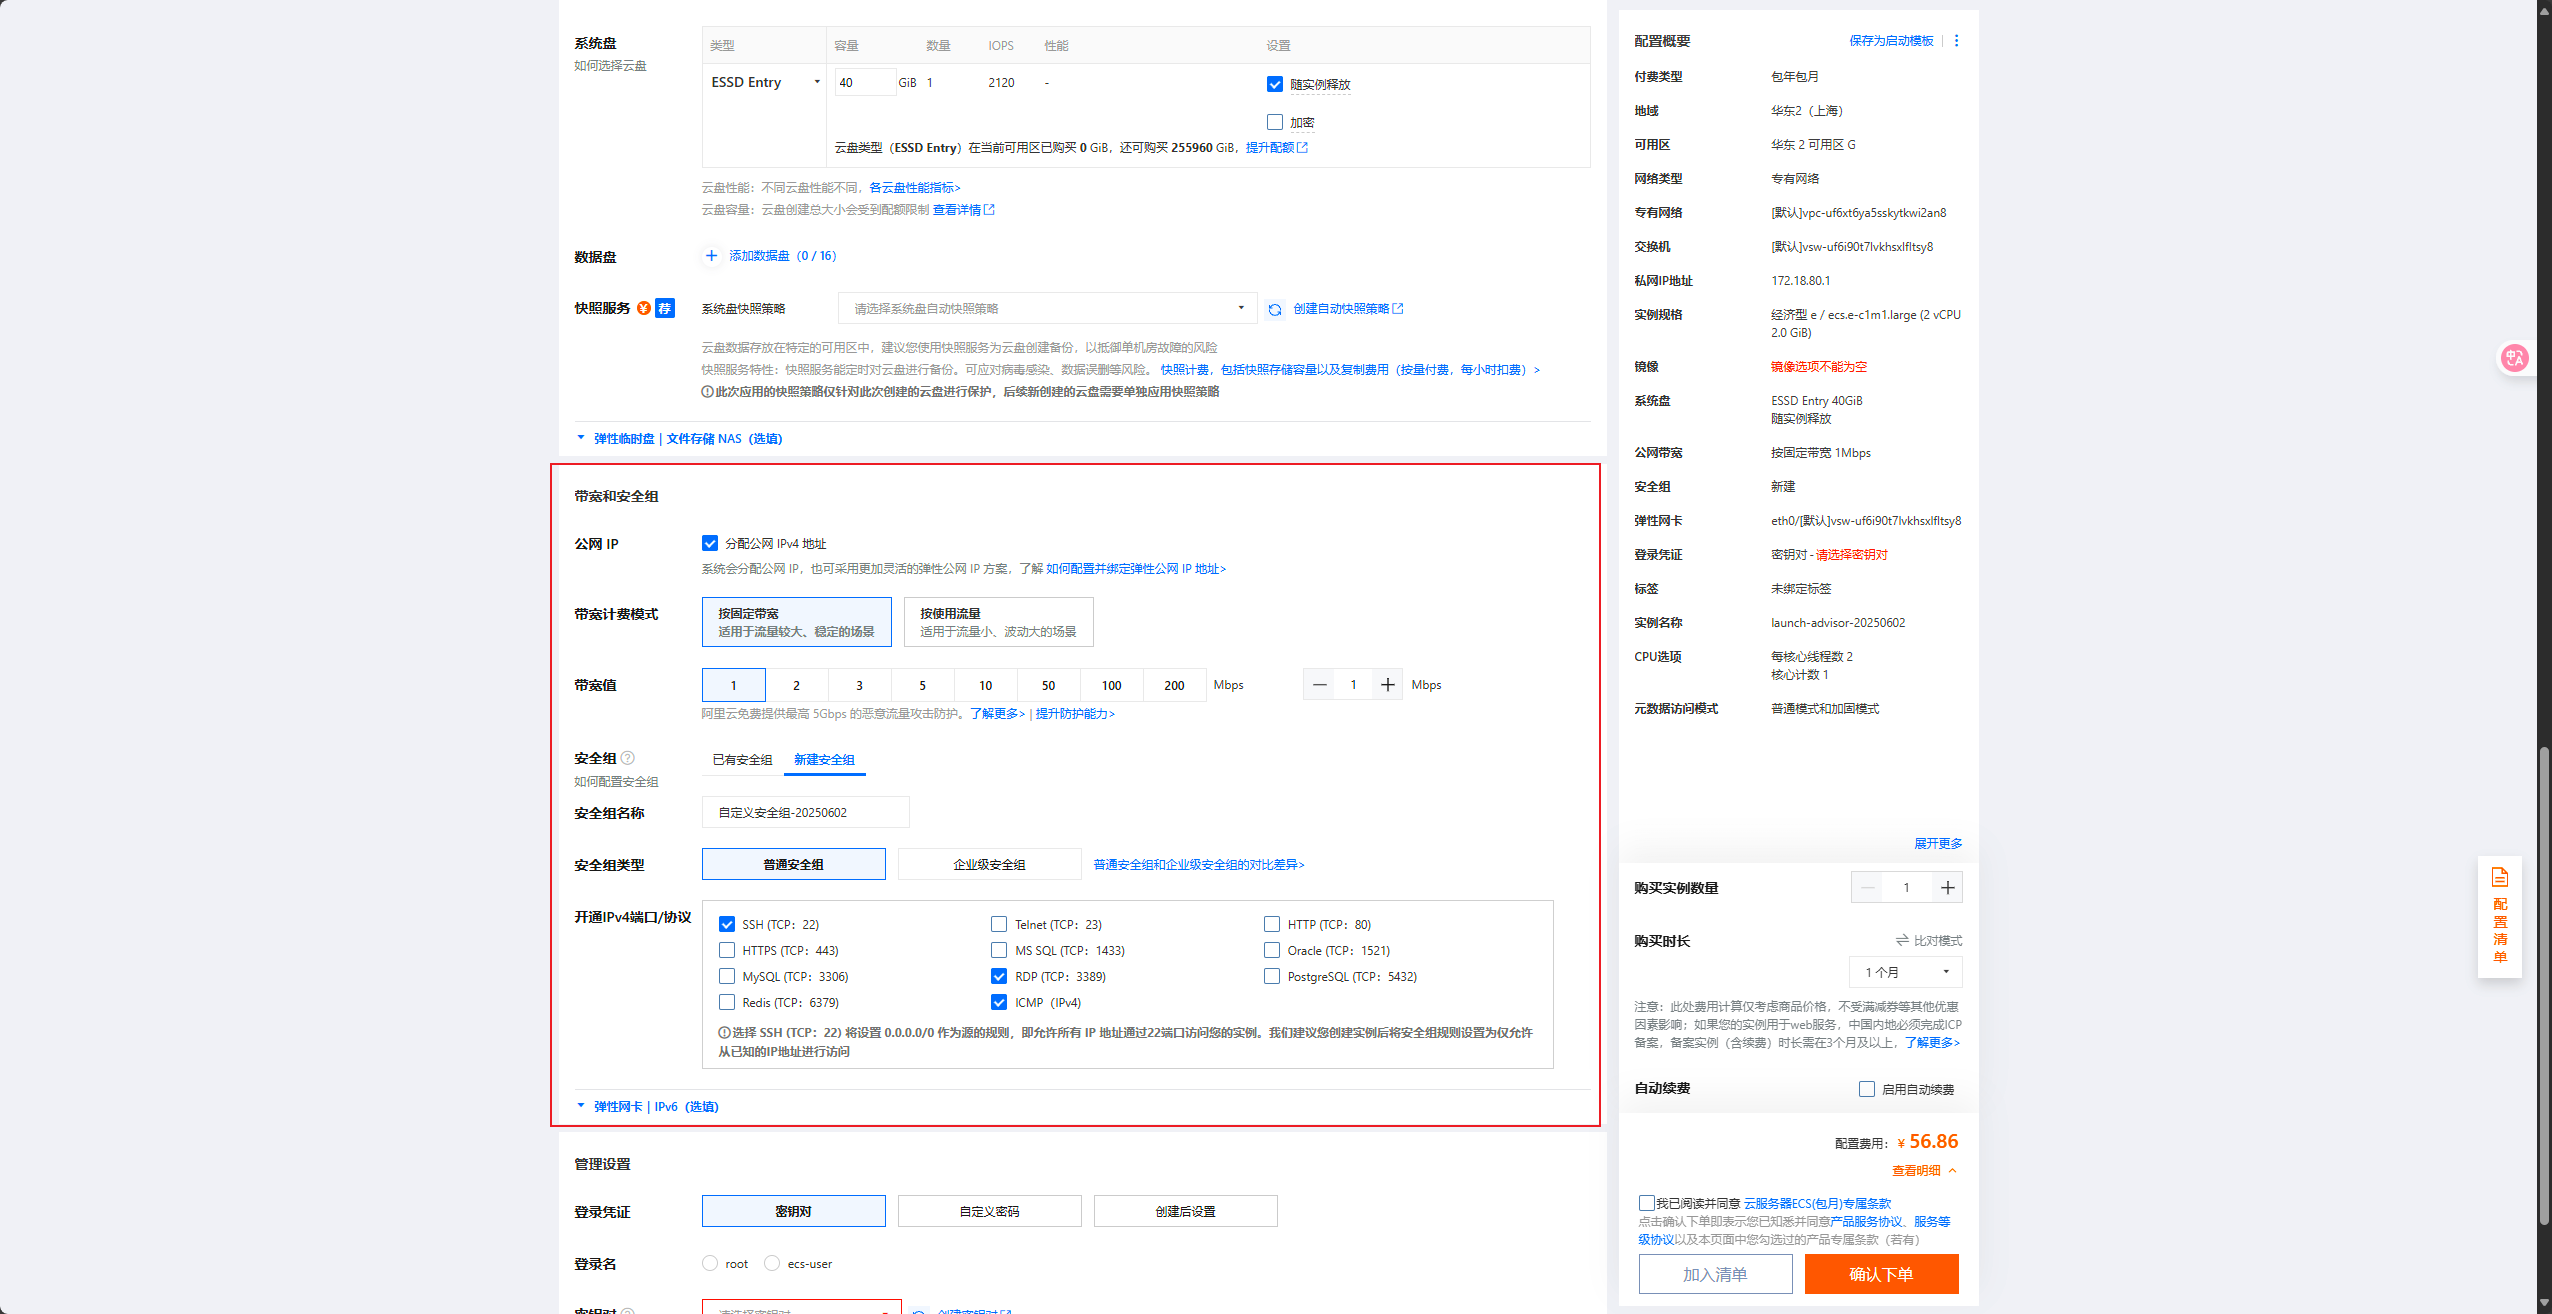Increase bandwidth with the plus stepper
Image resolution: width=2552 pixels, height=1314 pixels.
click(x=1387, y=685)
